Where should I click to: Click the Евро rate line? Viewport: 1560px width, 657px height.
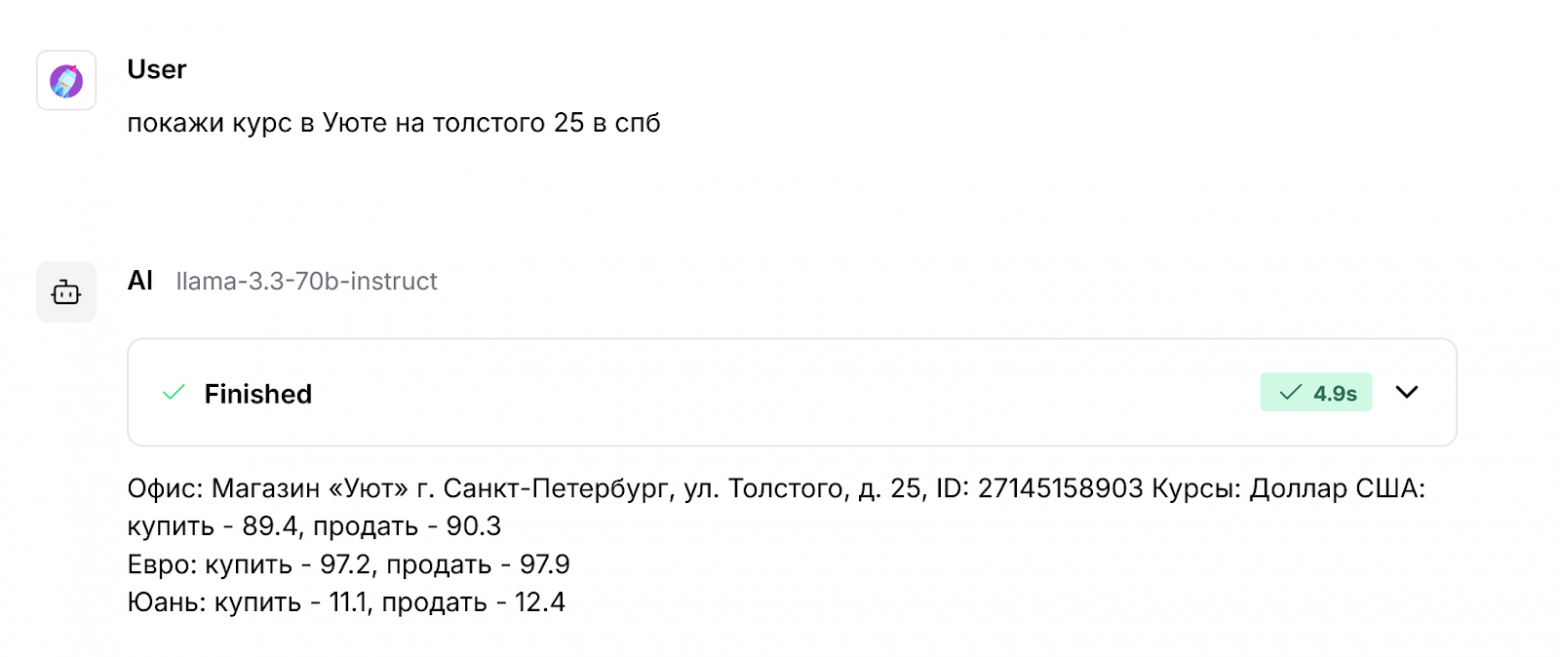click(347, 563)
